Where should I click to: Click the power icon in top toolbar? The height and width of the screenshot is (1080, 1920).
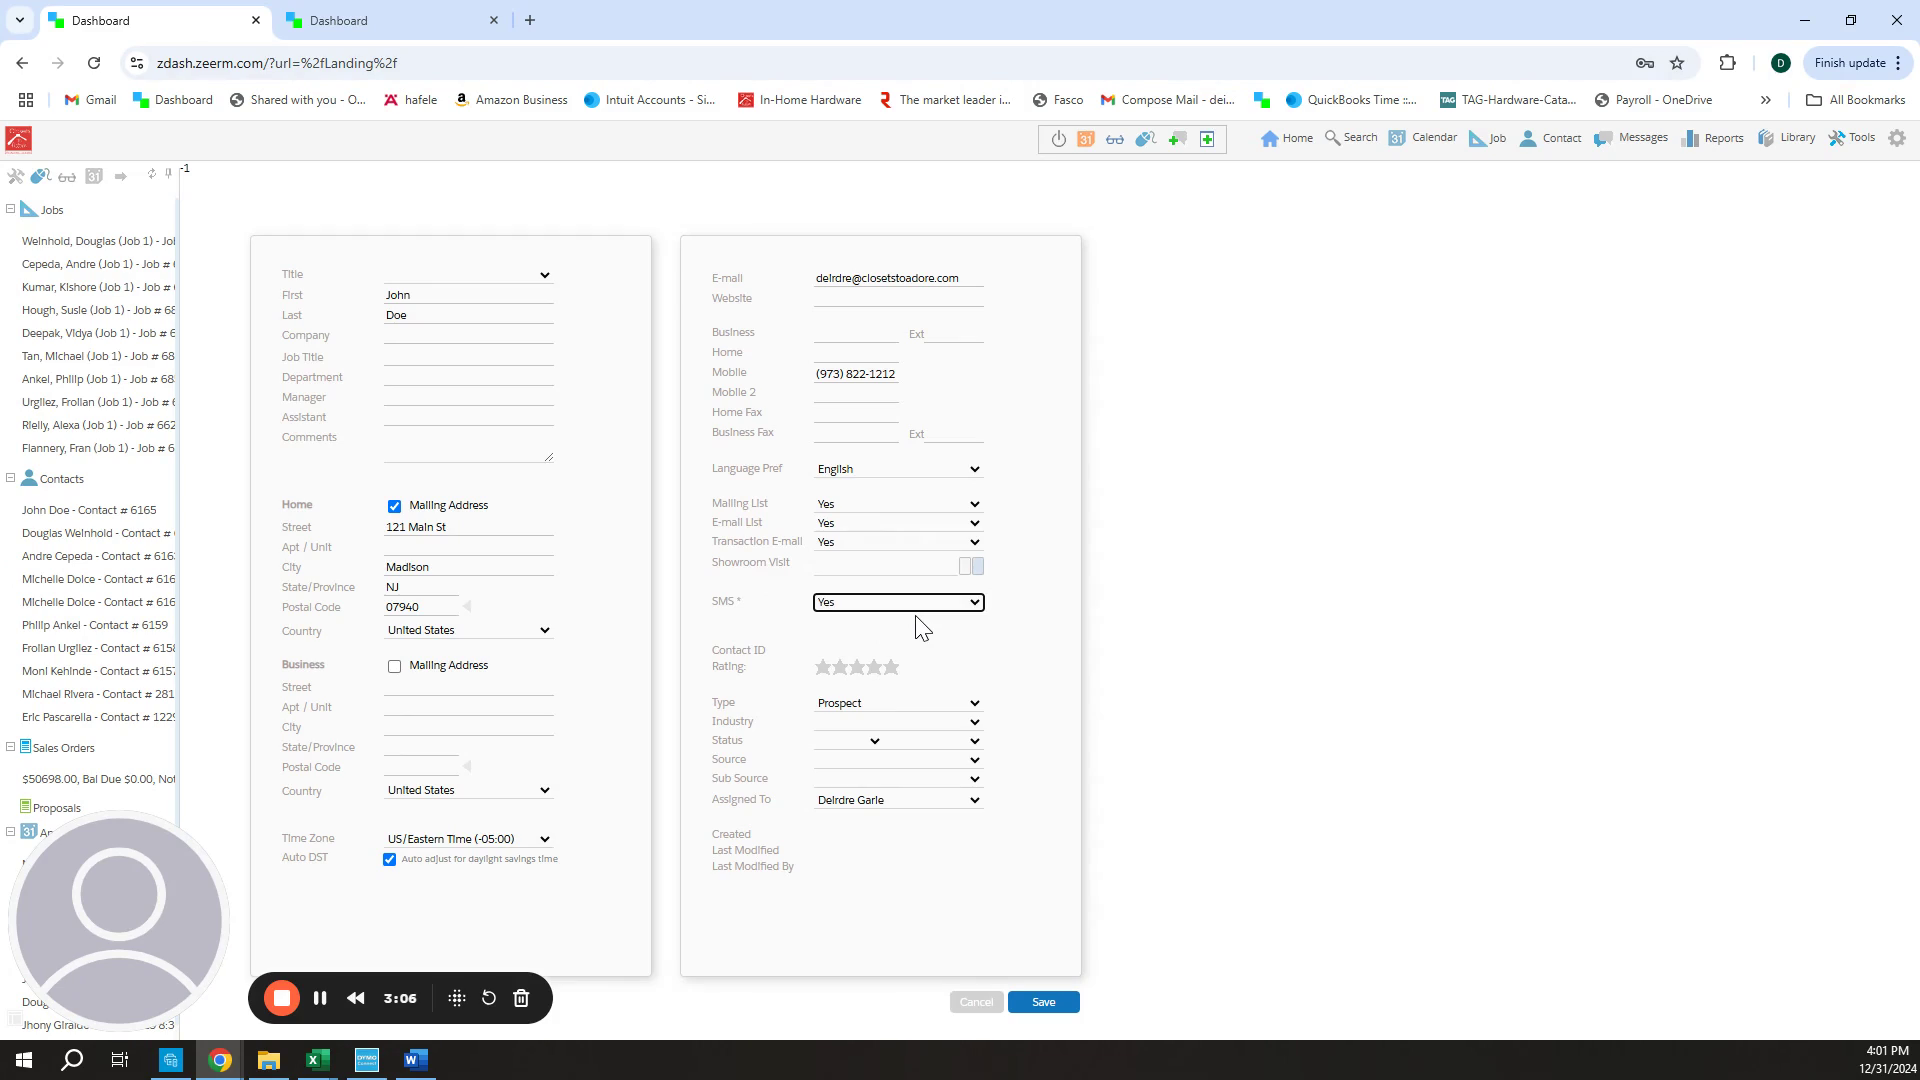point(1058,139)
